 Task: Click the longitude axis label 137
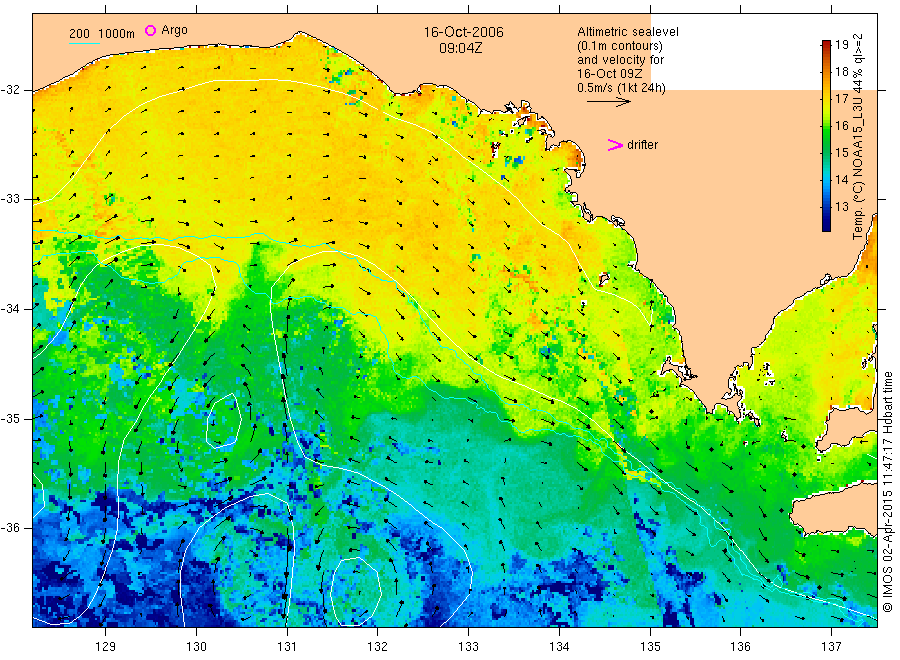click(x=831, y=647)
